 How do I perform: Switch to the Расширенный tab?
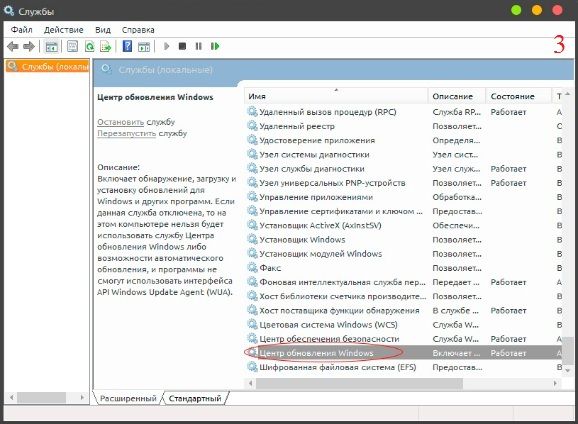(128, 399)
